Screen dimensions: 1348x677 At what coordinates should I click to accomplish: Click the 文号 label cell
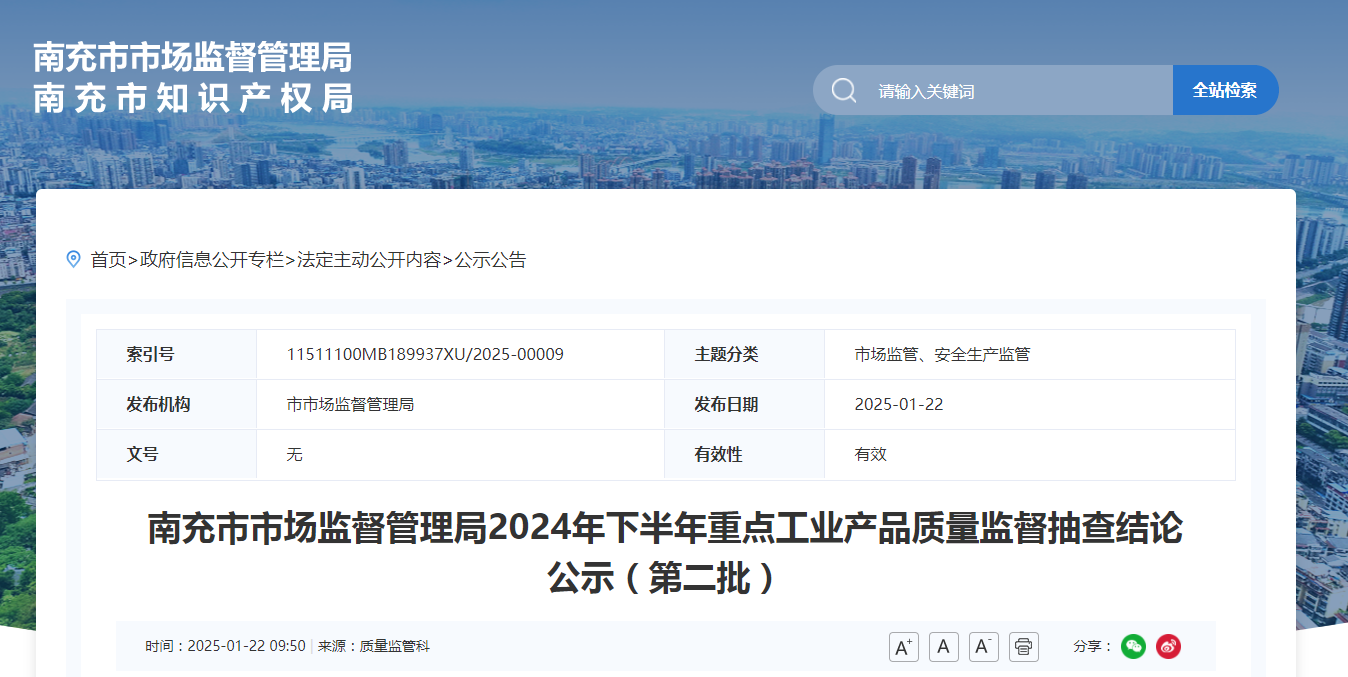177,455
